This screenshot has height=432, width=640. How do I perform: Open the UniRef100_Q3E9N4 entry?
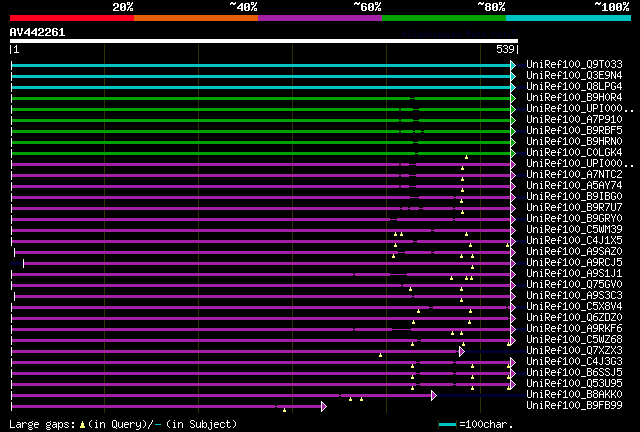point(574,76)
